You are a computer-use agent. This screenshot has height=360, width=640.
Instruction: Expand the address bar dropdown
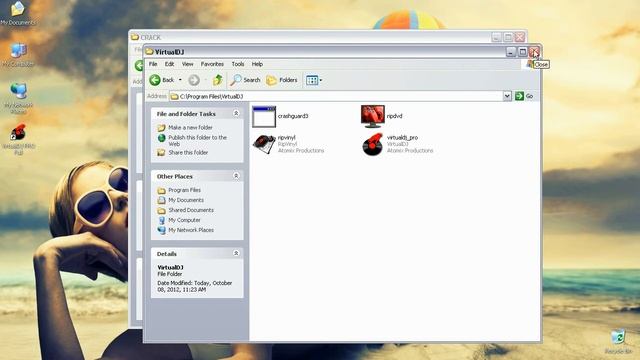[507, 96]
